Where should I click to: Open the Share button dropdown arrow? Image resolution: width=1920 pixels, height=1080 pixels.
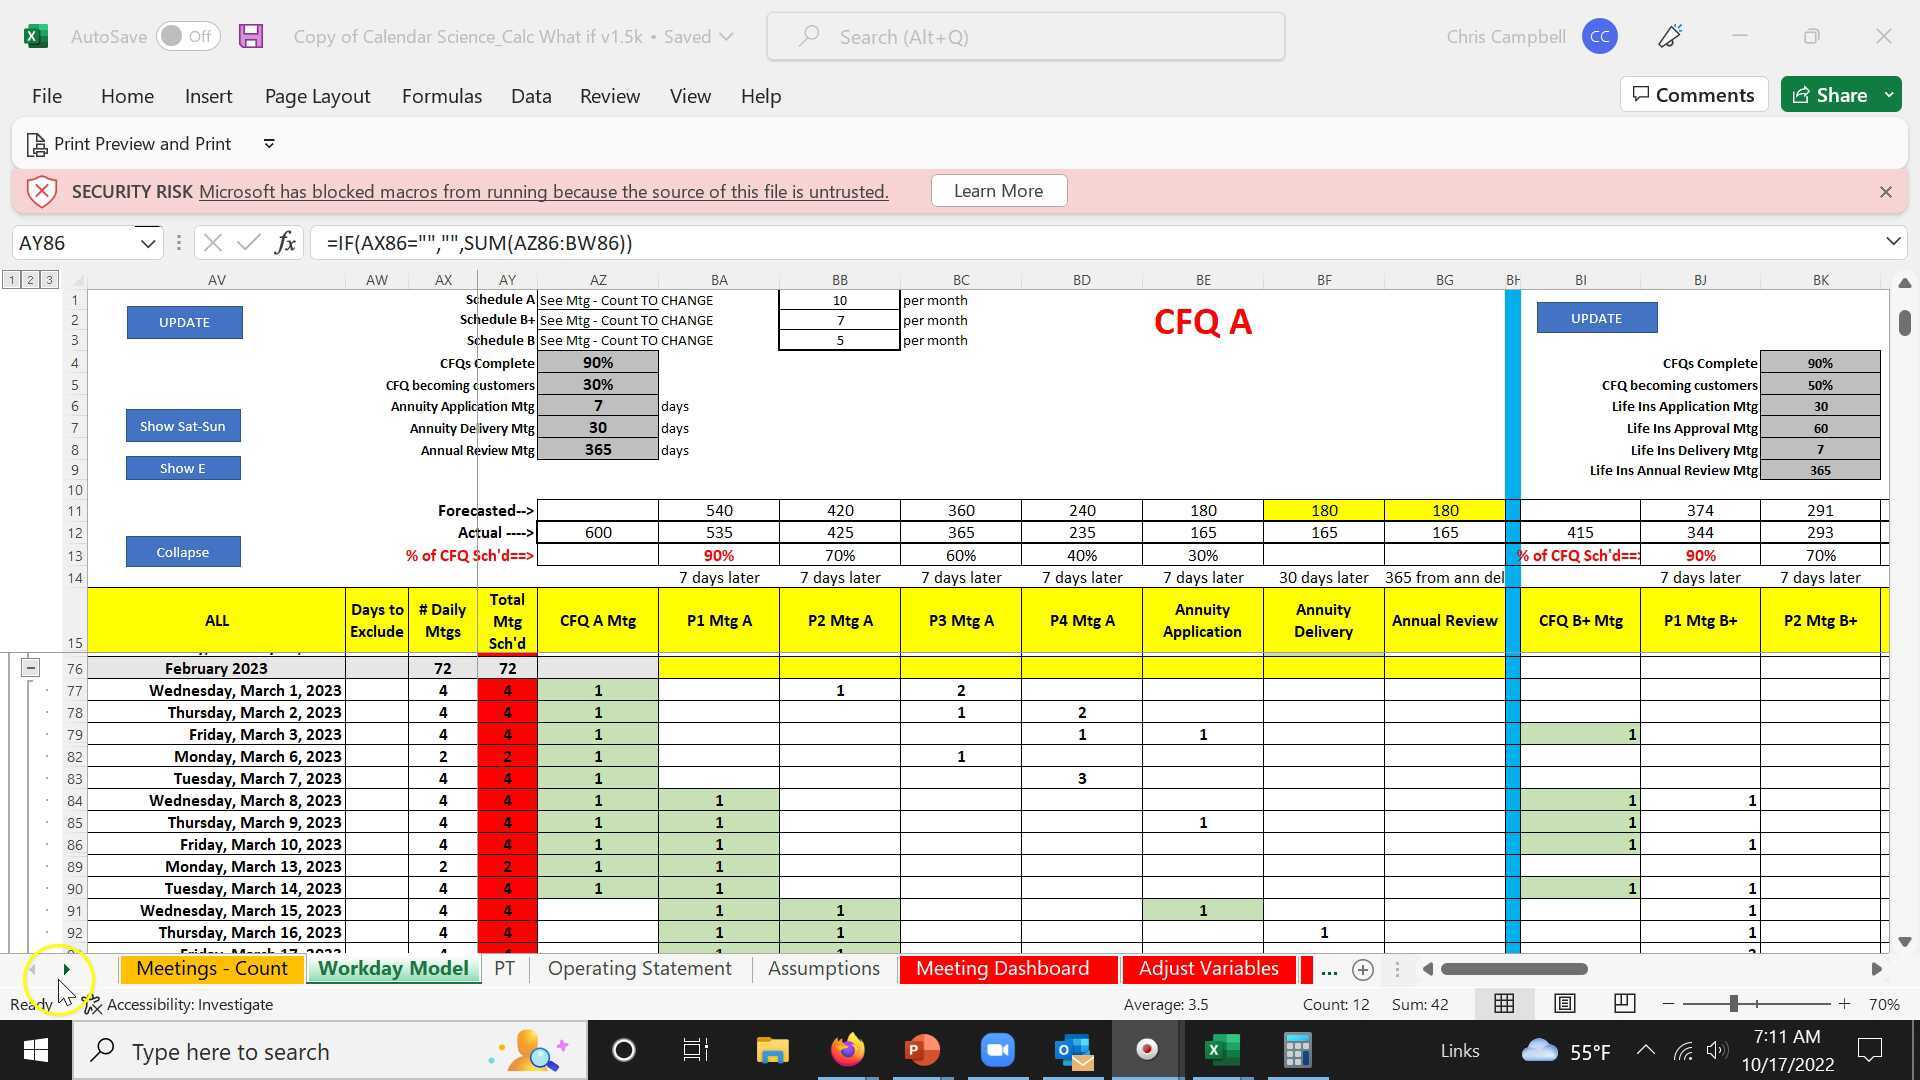(1889, 95)
